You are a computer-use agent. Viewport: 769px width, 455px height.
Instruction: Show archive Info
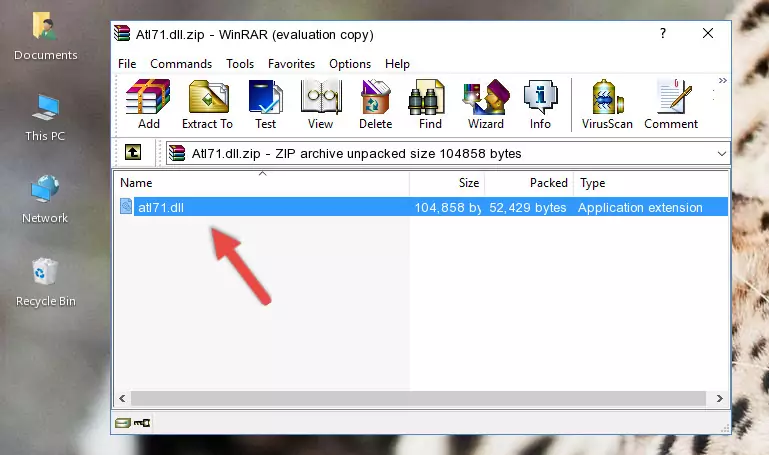point(540,104)
